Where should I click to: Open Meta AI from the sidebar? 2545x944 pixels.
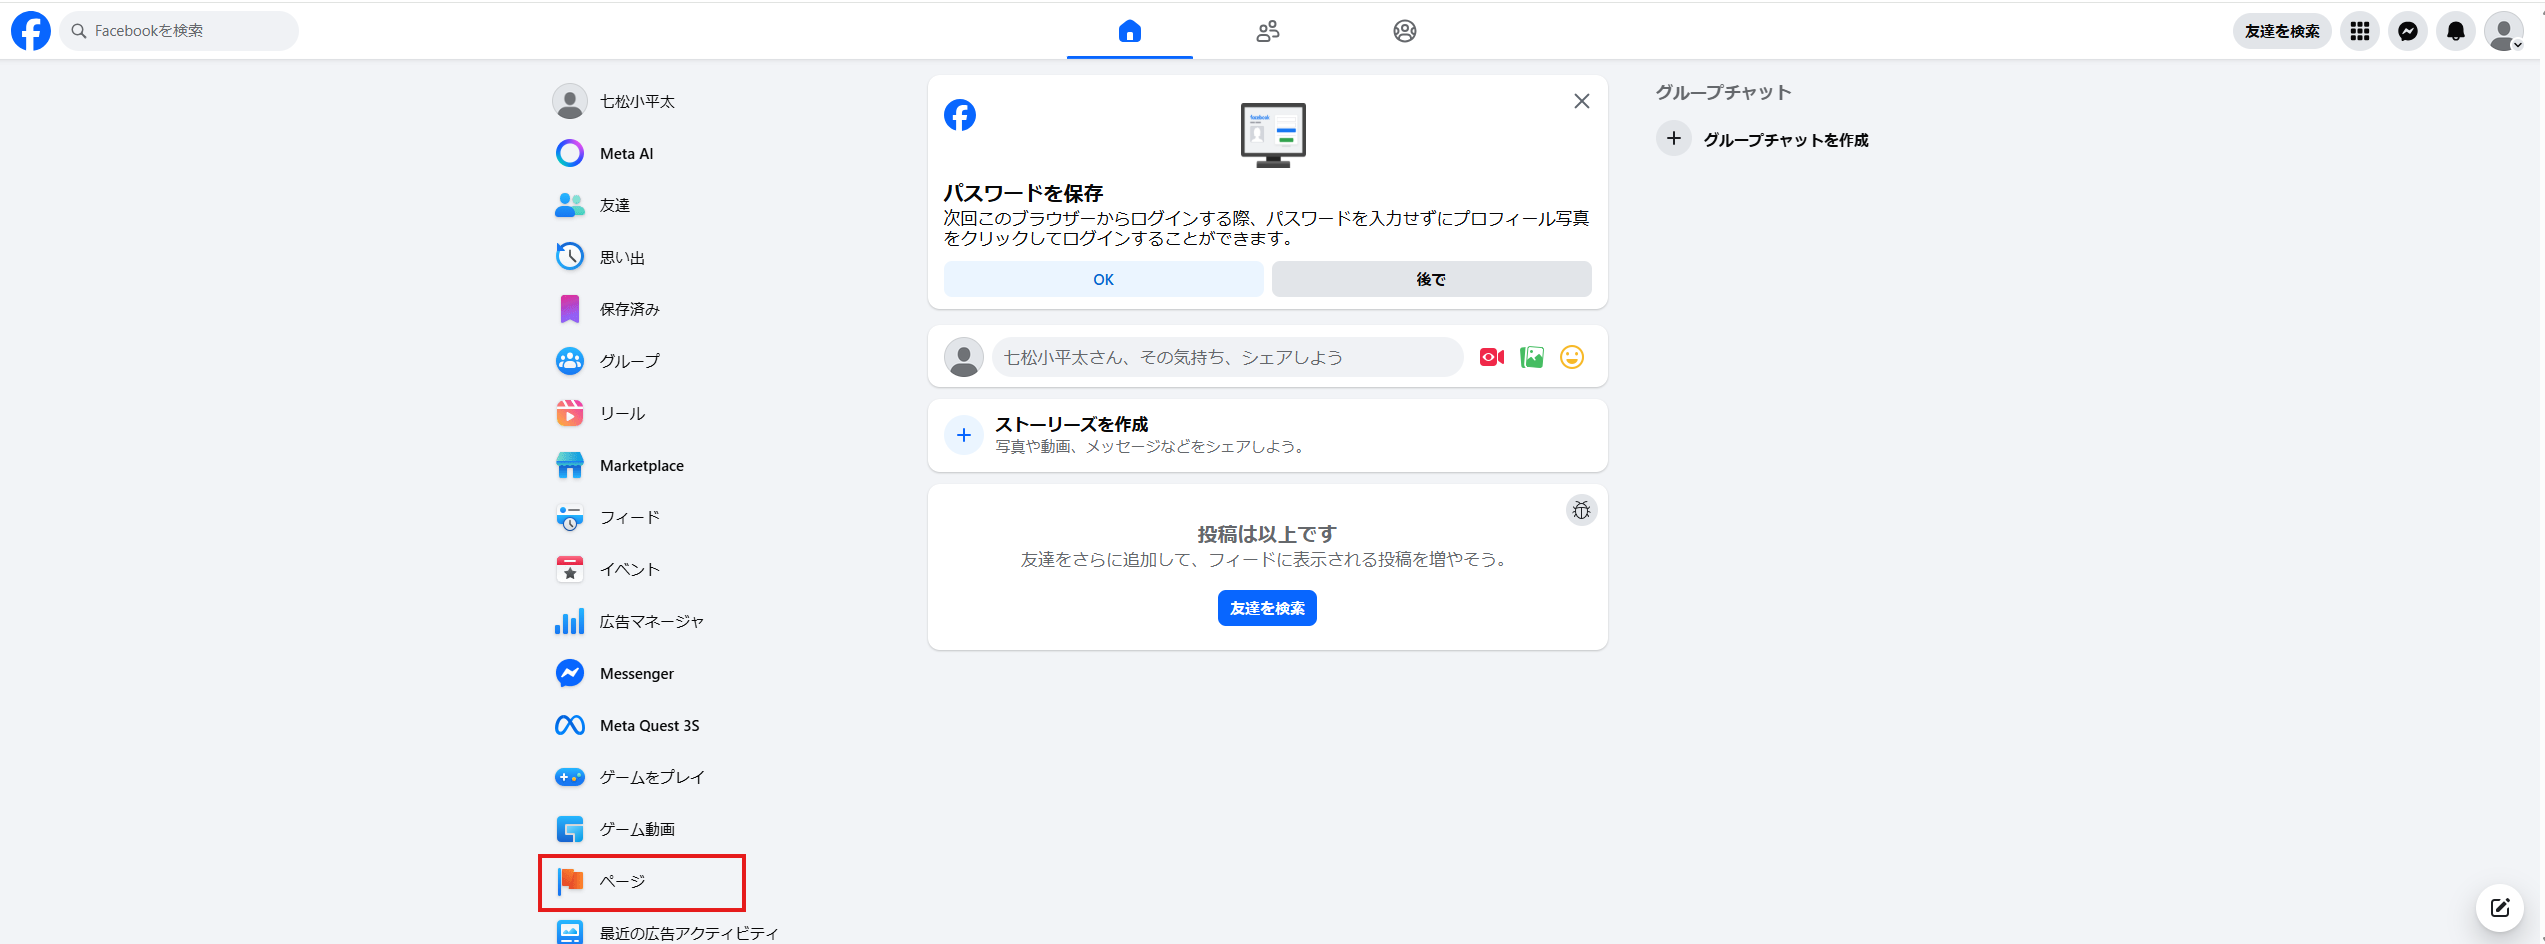[625, 153]
